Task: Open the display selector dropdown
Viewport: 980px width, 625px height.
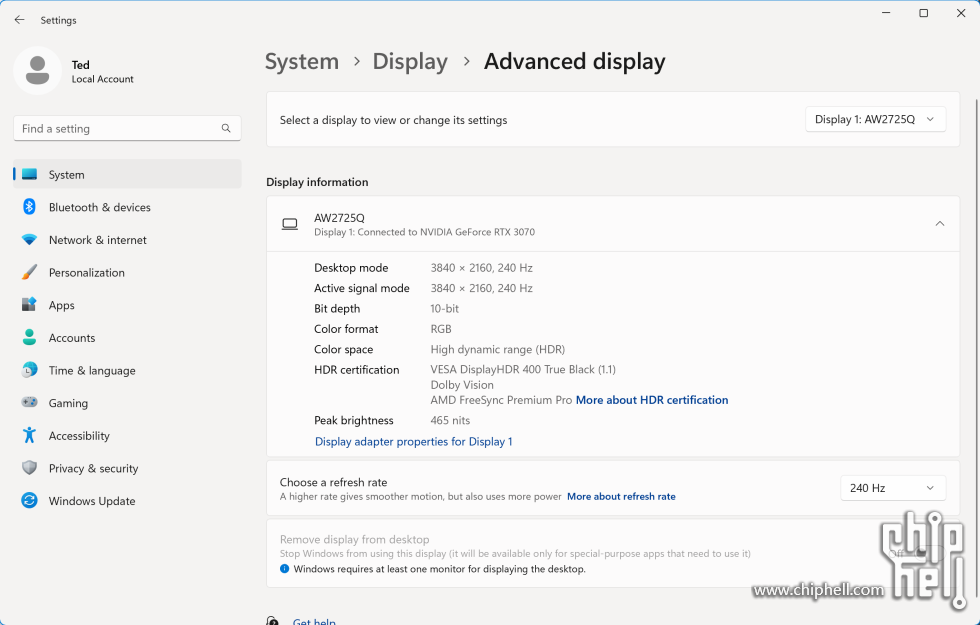Action: coord(875,119)
